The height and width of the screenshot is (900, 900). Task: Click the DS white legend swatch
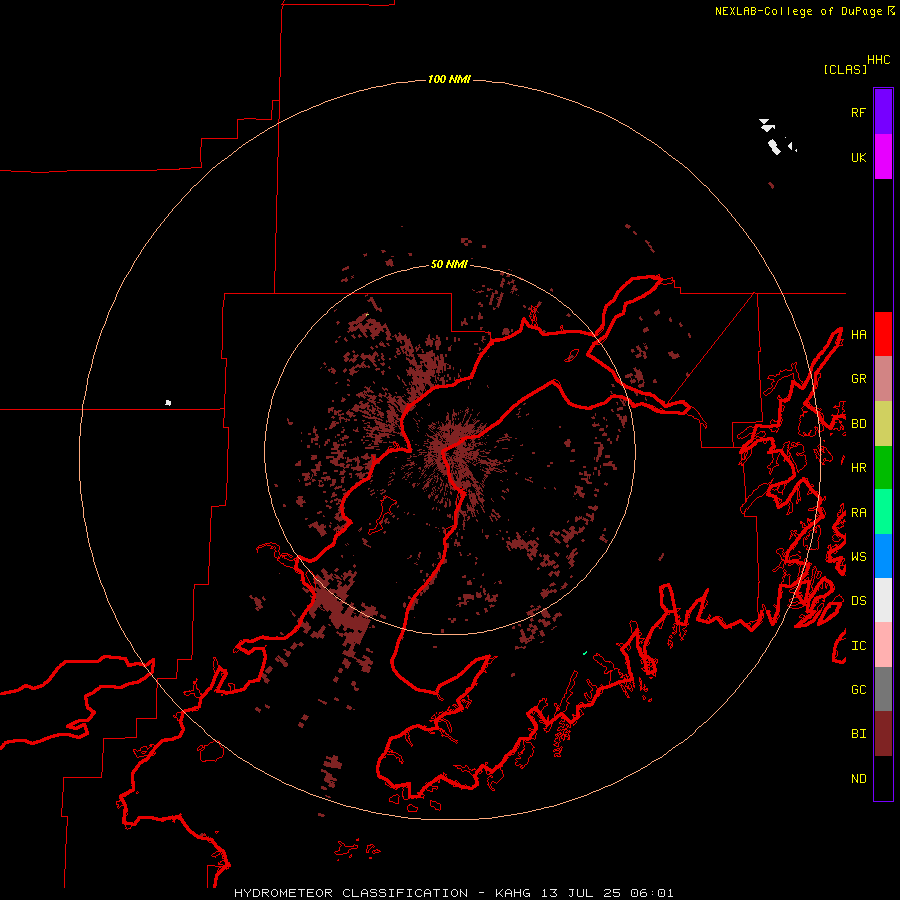(883, 600)
